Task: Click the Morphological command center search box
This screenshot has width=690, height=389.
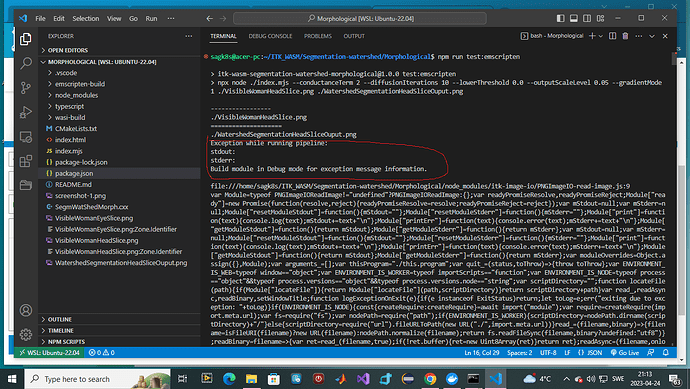Action: (360, 18)
